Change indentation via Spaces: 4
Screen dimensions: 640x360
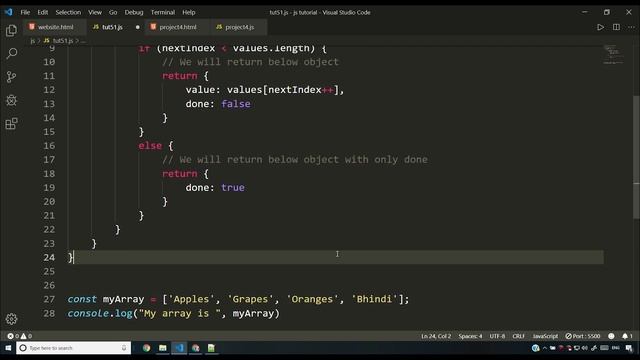pos(470,336)
